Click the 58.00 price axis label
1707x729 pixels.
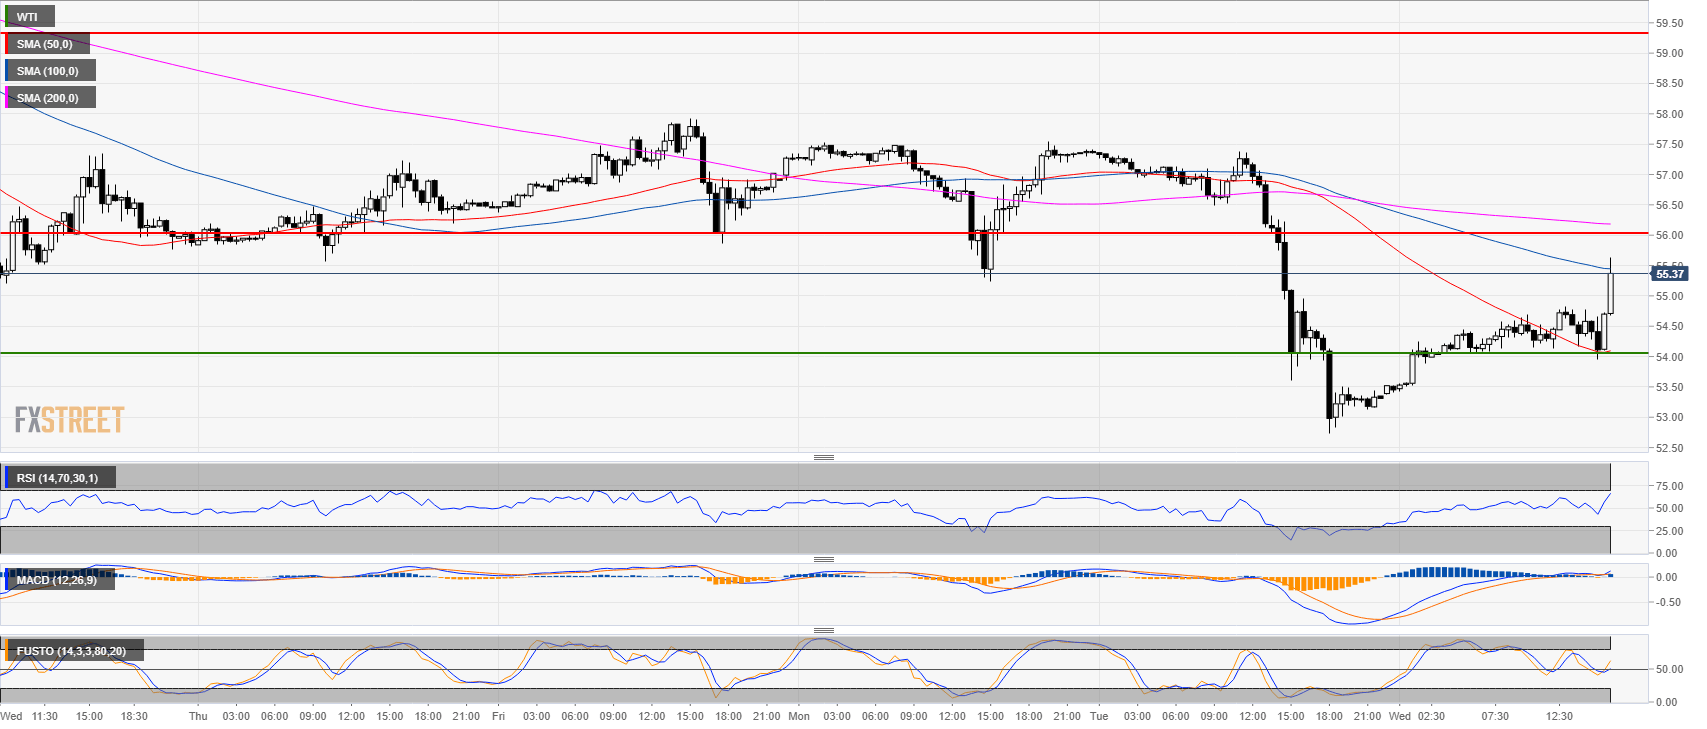tap(1668, 114)
